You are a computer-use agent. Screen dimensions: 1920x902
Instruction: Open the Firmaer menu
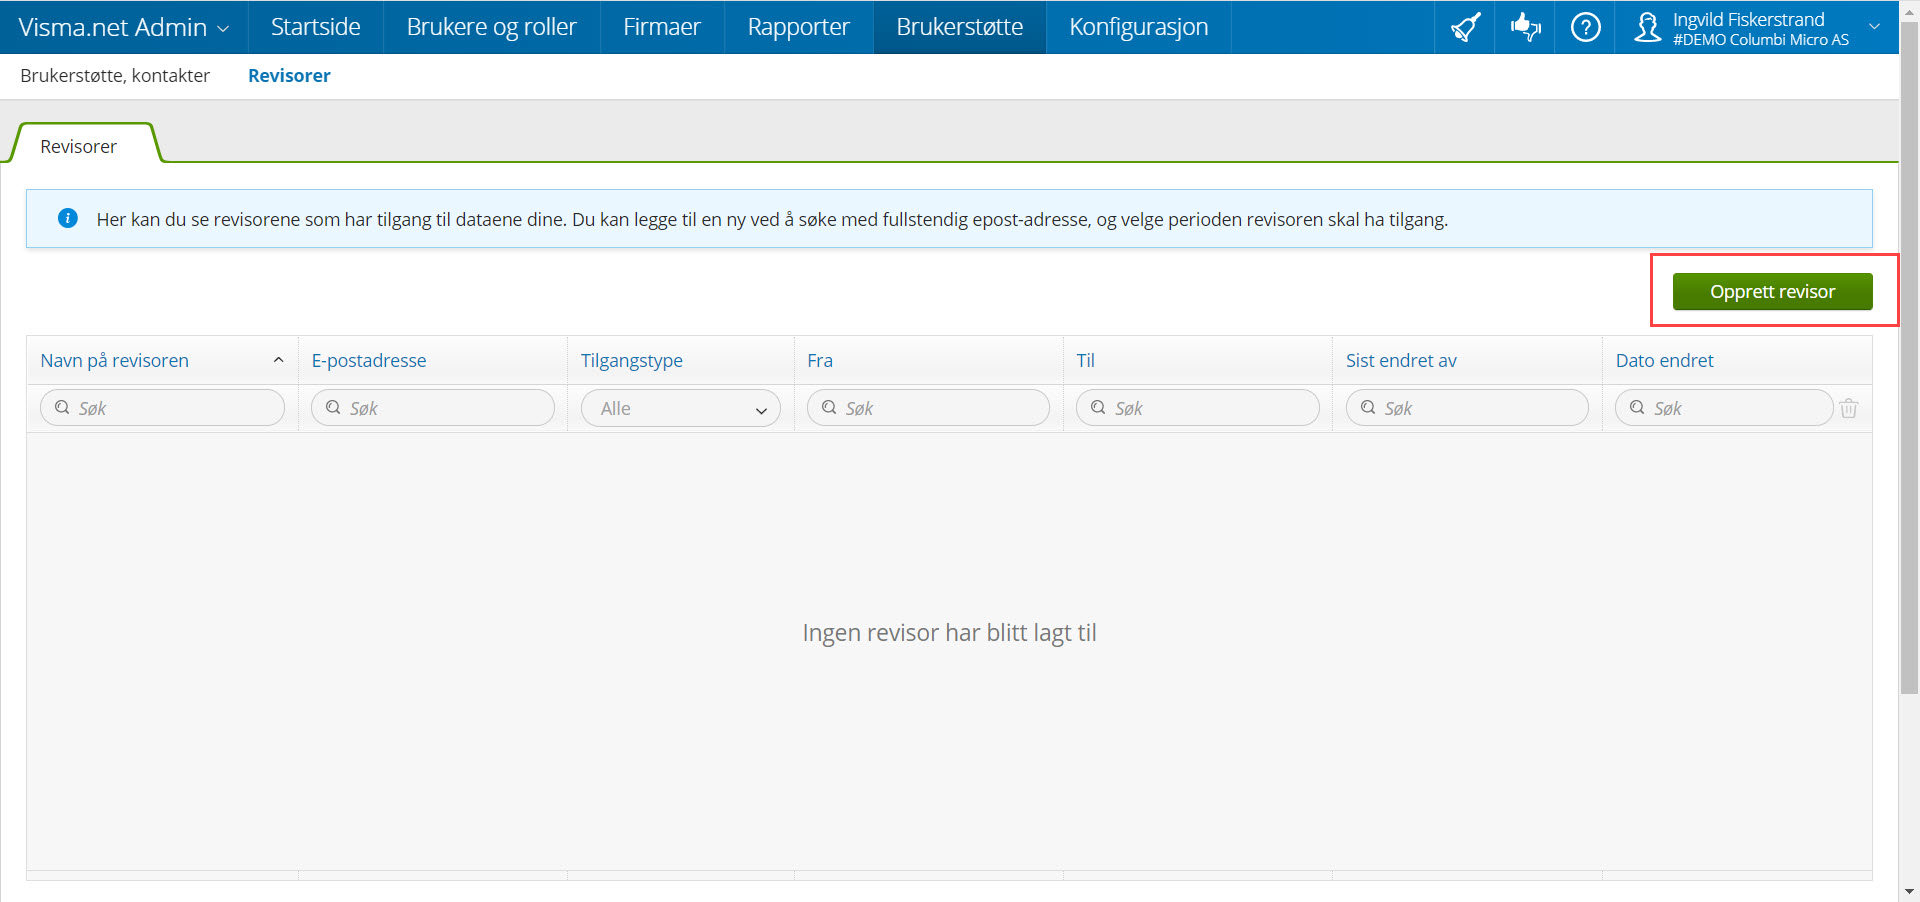(x=662, y=27)
